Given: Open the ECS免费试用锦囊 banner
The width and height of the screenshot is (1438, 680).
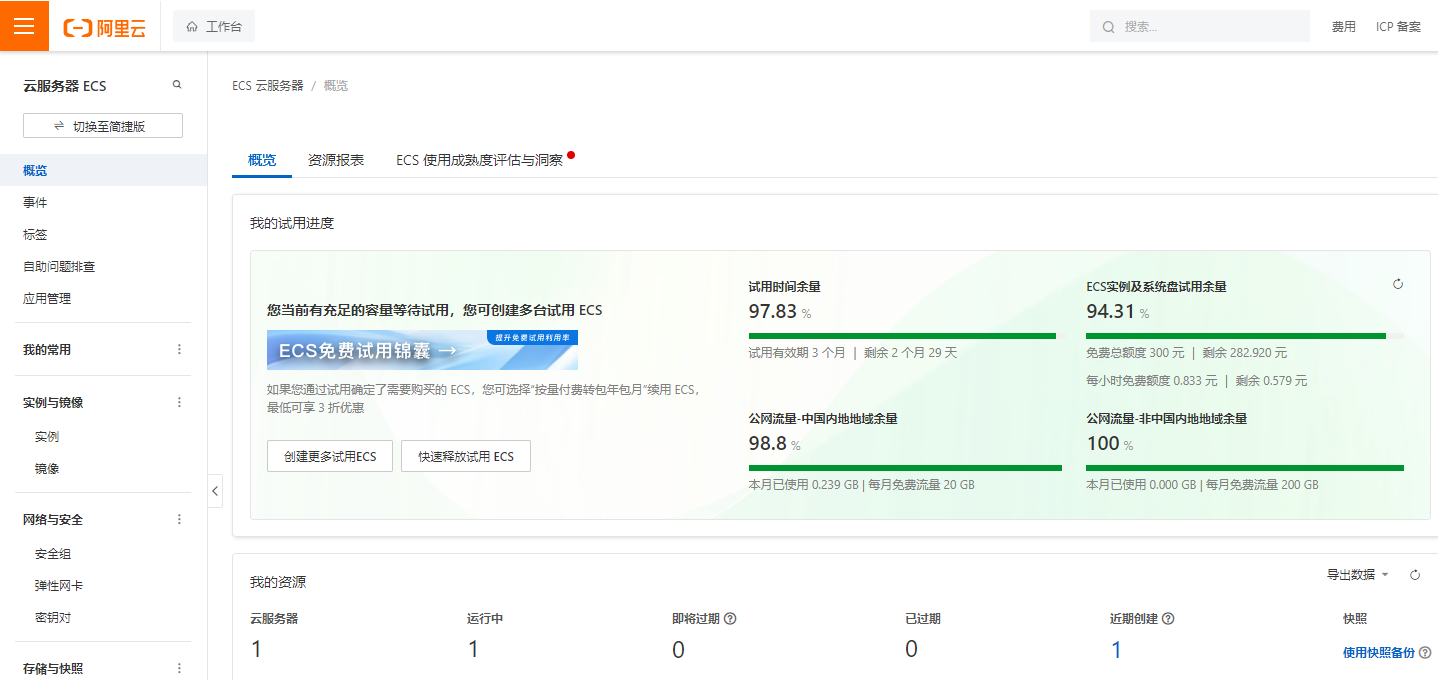Looking at the screenshot, I should [x=422, y=350].
